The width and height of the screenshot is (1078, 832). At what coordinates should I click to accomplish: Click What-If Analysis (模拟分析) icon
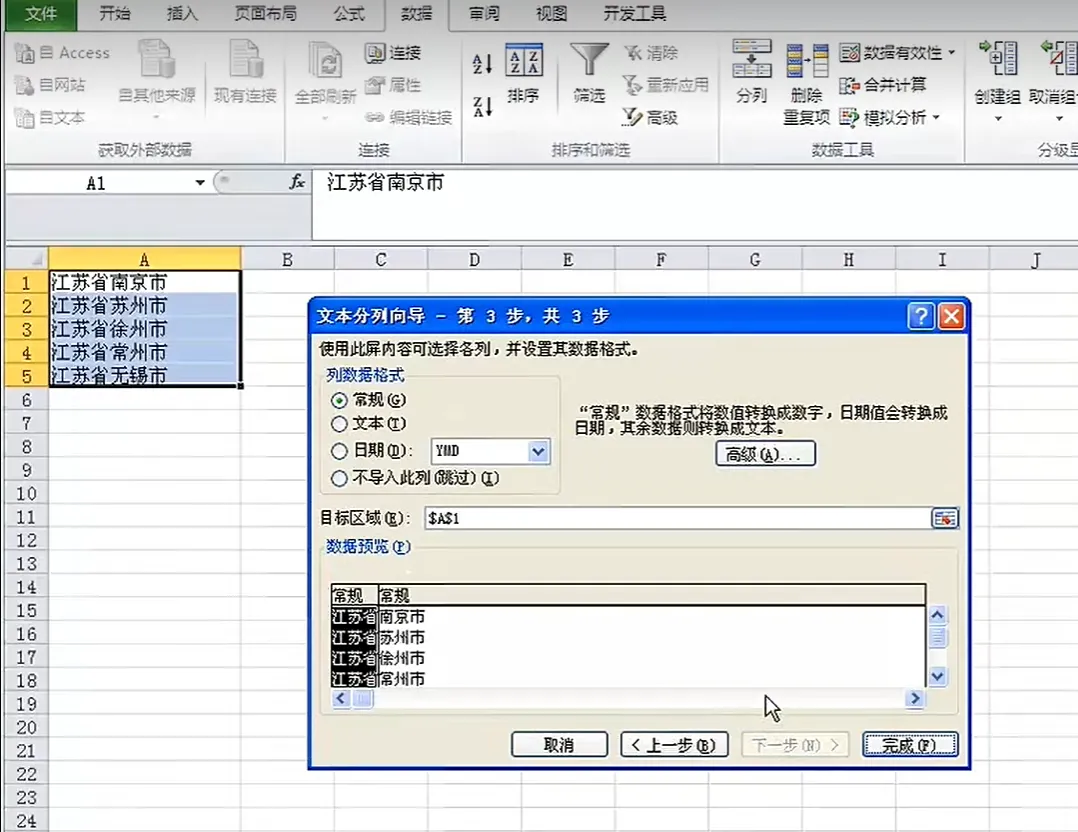click(850, 118)
